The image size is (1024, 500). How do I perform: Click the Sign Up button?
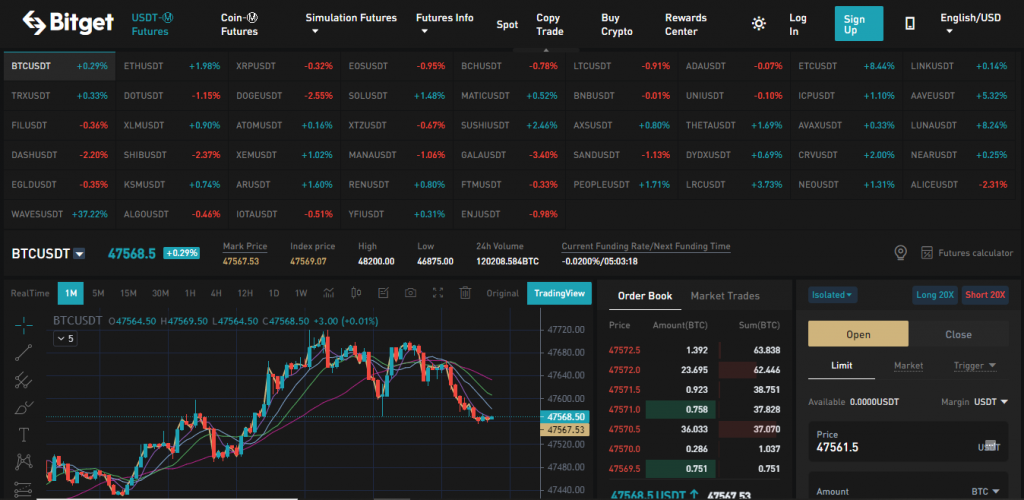click(859, 23)
